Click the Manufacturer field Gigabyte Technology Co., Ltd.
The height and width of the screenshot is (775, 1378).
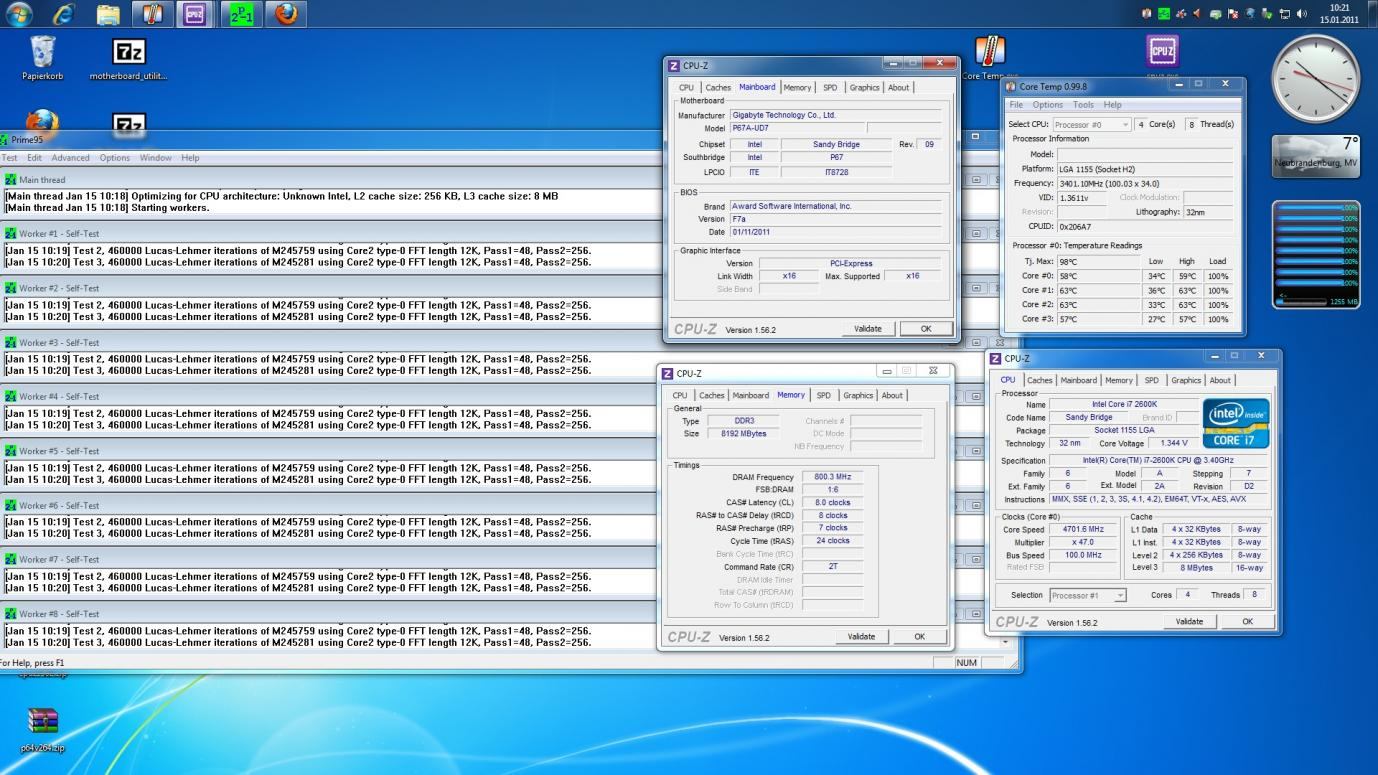point(836,115)
